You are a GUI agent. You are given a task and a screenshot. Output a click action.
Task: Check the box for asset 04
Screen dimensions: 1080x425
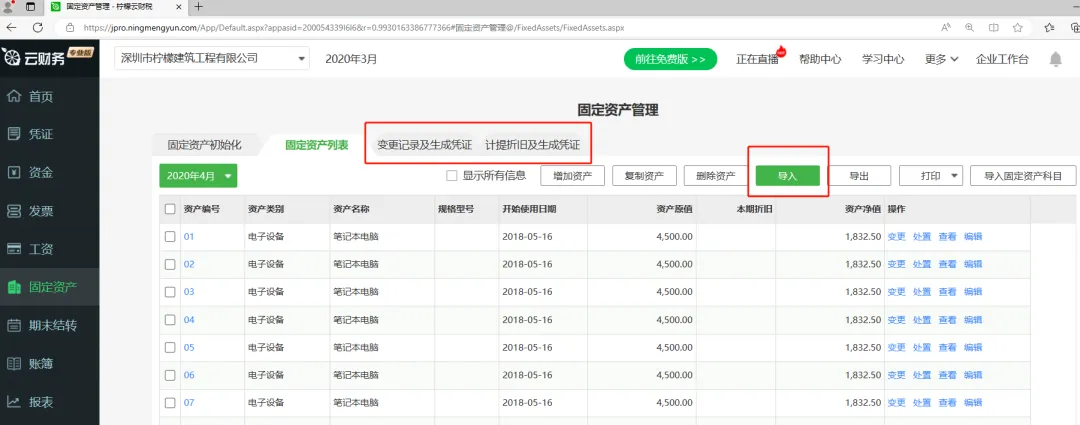170,320
